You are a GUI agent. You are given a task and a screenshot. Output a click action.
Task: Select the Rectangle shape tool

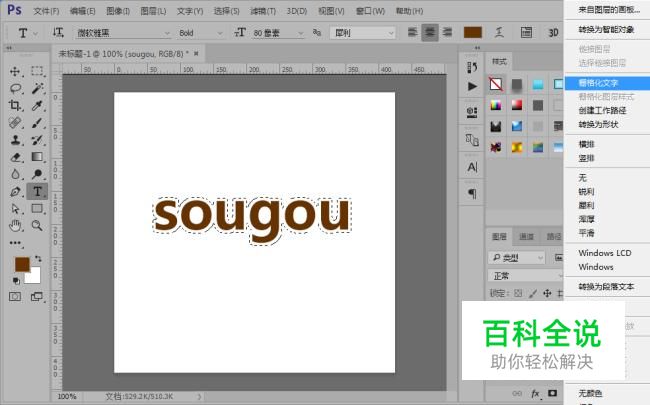pyautogui.click(x=37, y=209)
